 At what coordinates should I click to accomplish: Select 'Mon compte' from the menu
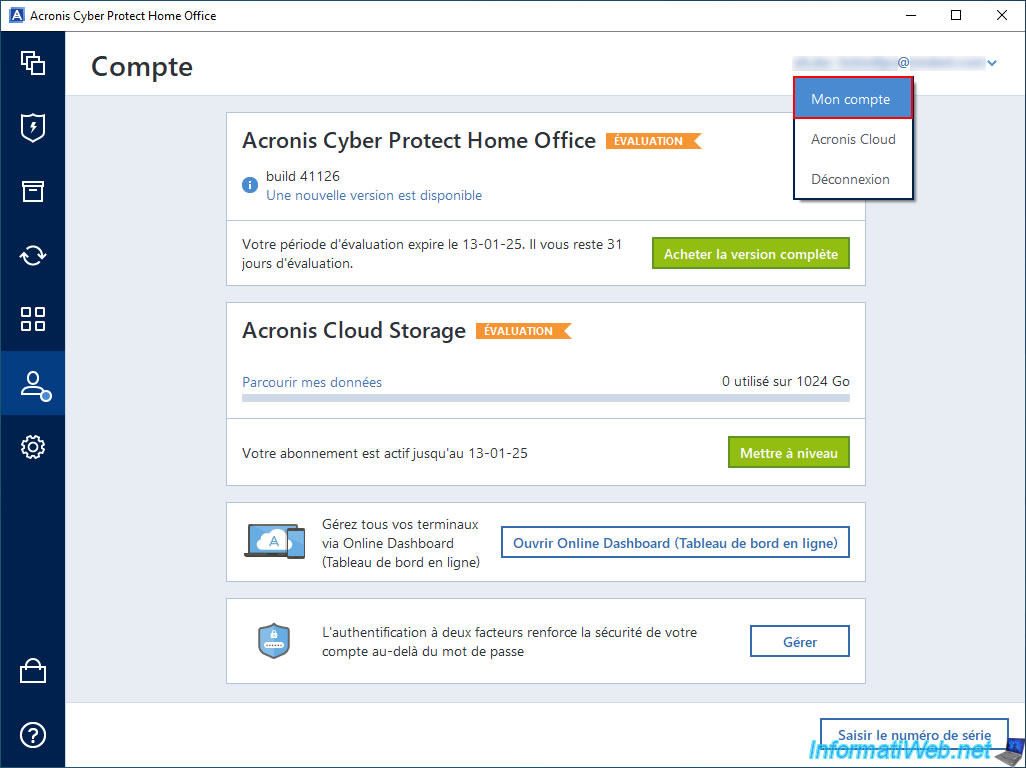(x=853, y=99)
